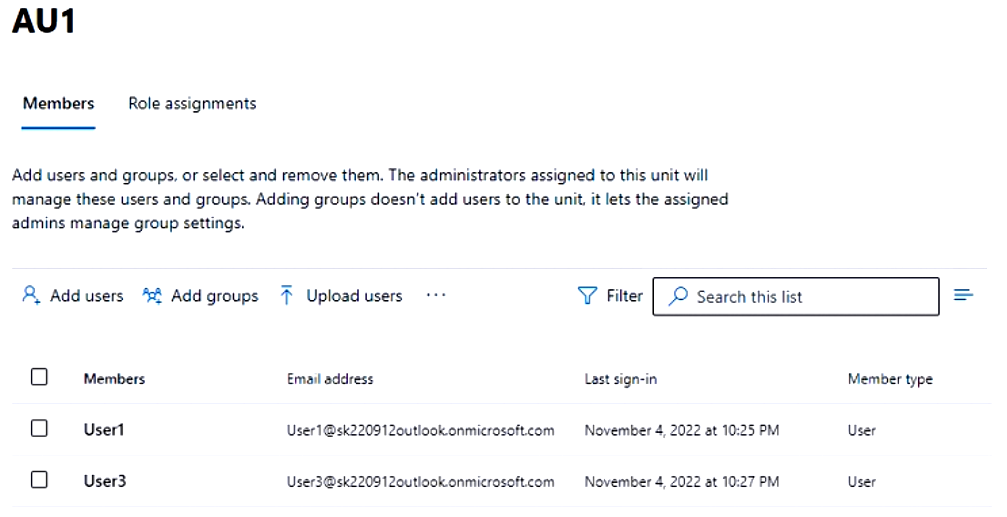This screenshot has height=517, width=1007.
Task: Click the magnifier icon in search box
Action: point(678,296)
